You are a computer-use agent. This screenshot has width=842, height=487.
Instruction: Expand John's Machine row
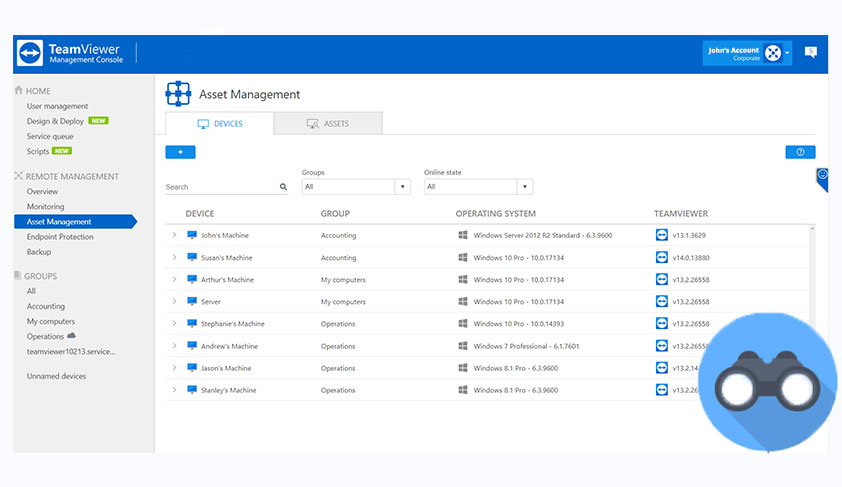coord(174,235)
